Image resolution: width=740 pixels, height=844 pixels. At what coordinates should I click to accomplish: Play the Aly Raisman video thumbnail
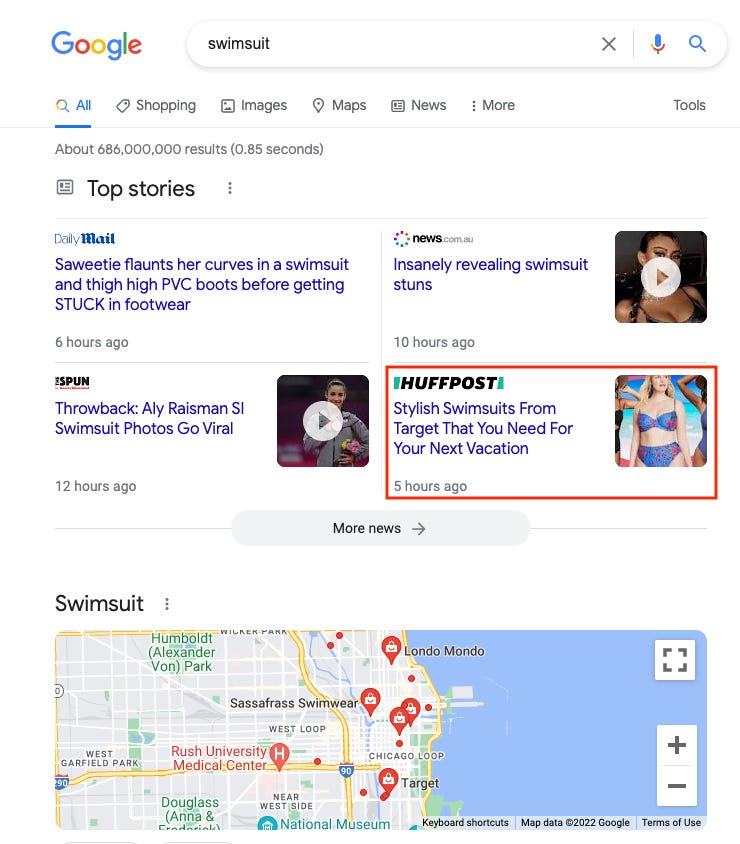pyautogui.click(x=323, y=421)
